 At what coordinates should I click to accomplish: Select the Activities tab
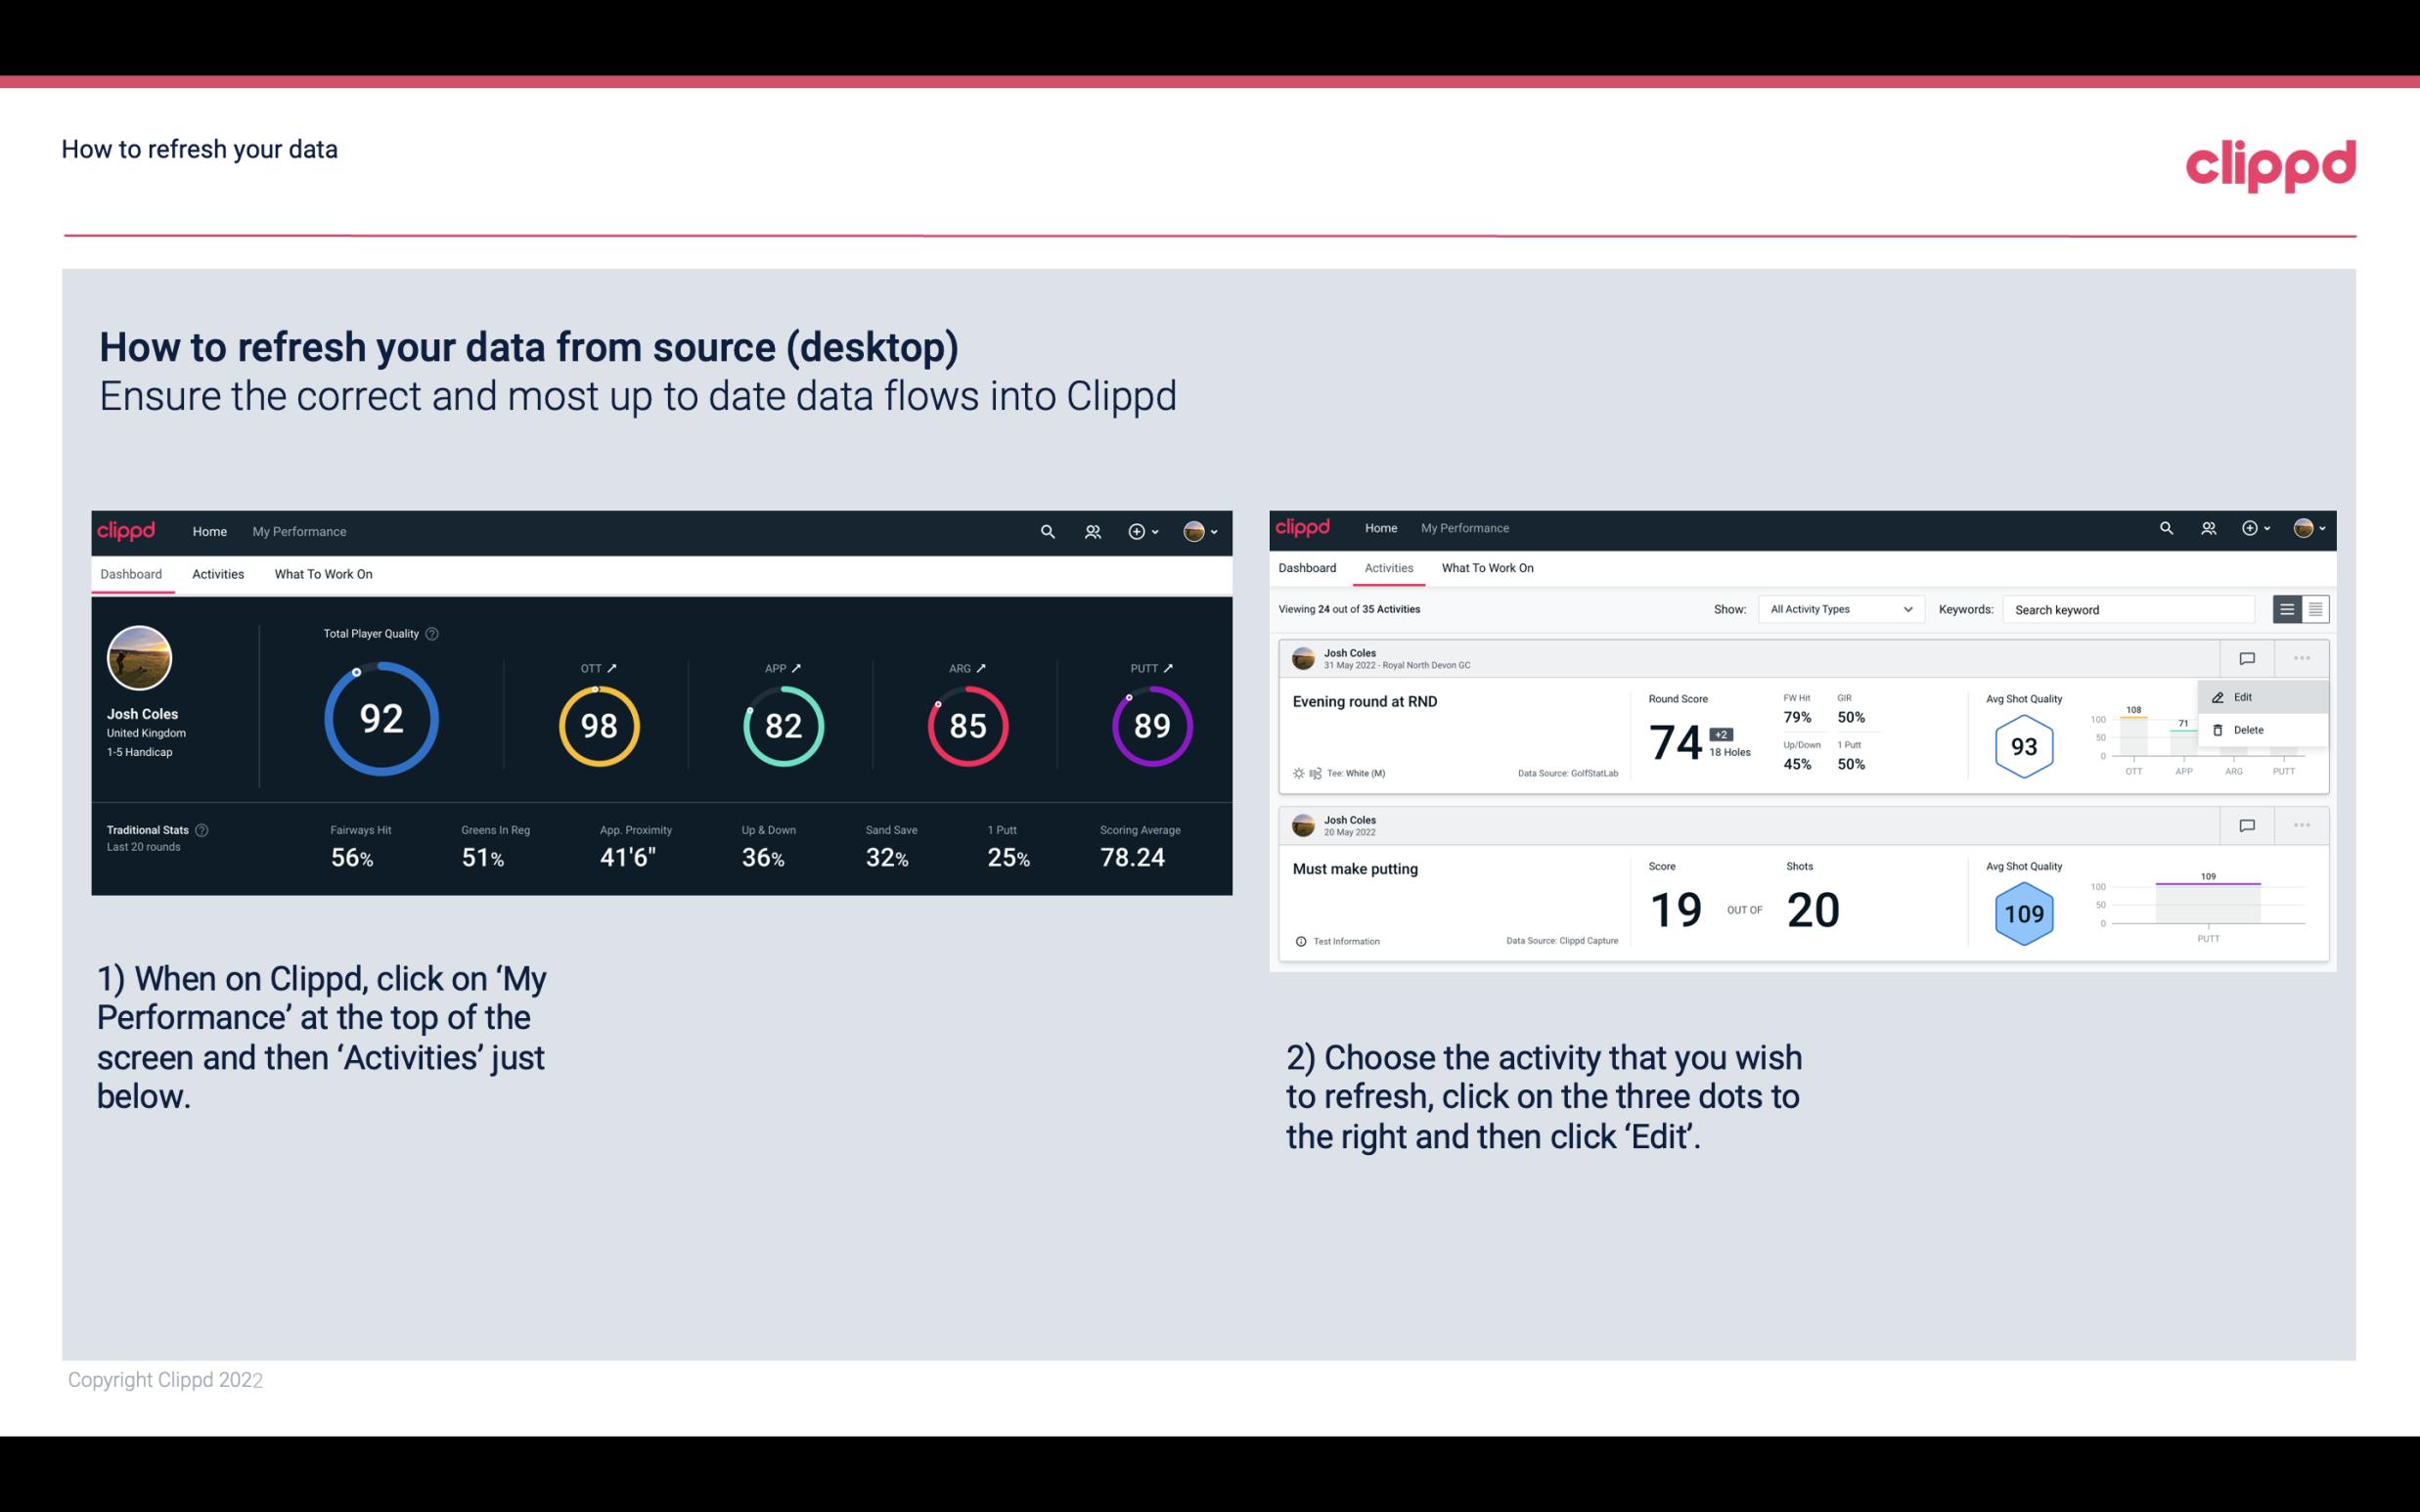coord(218,573)
